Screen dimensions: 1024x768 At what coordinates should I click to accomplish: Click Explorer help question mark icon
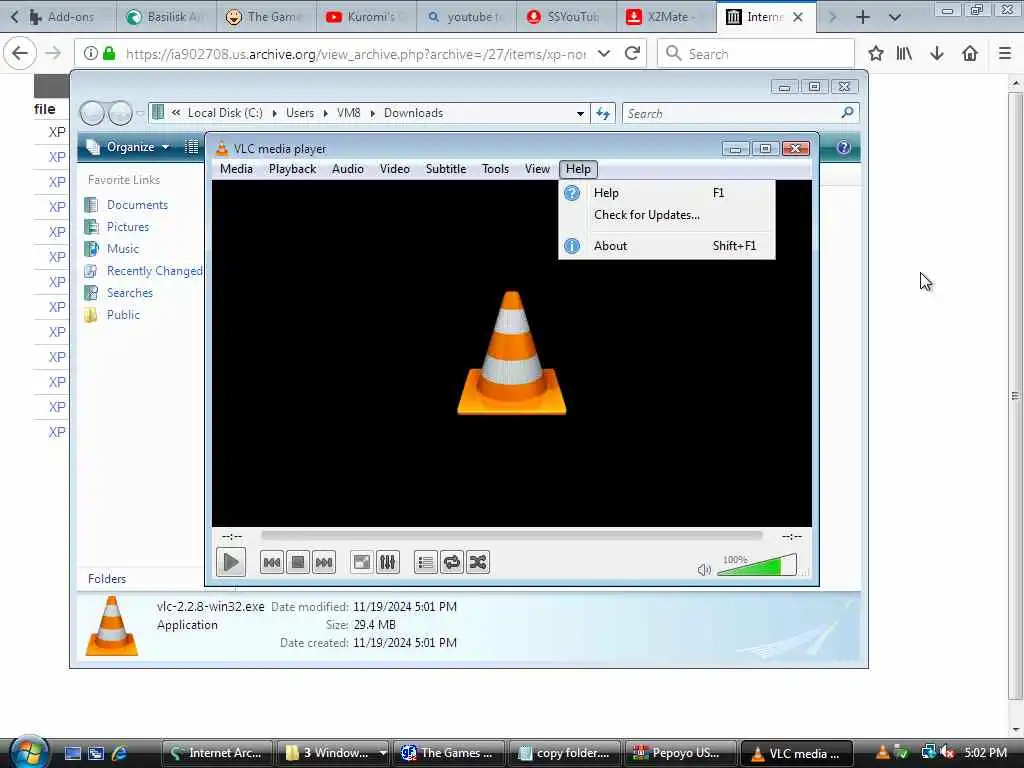click(844, 148)
